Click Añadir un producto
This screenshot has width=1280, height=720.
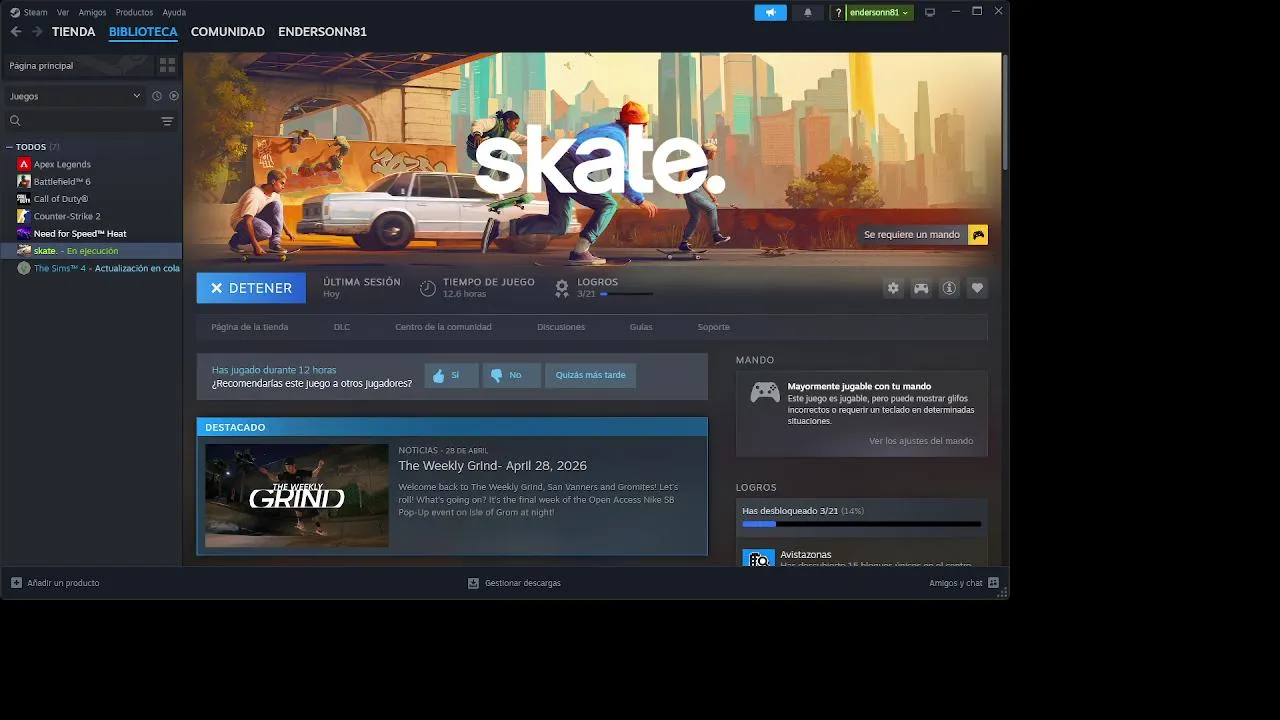[x=55, y=583]
